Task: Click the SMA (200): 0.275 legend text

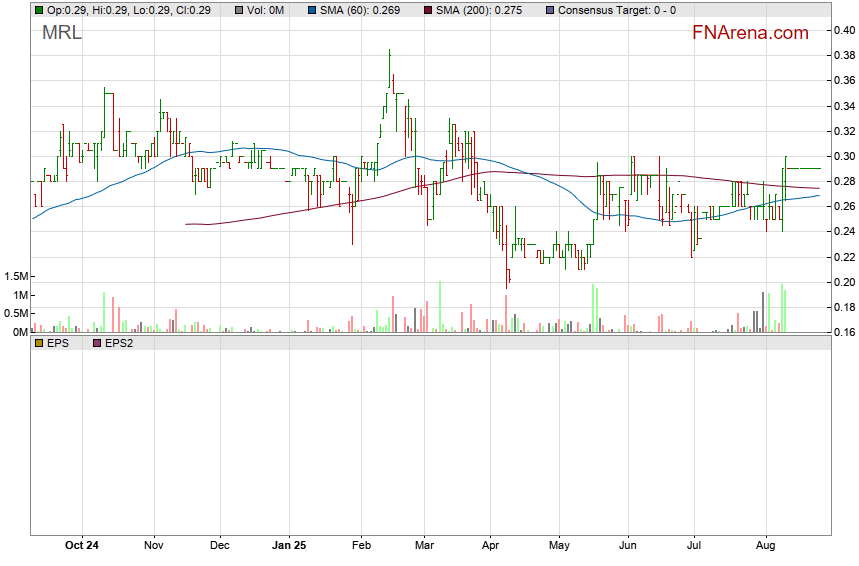Action: (486, 10)
